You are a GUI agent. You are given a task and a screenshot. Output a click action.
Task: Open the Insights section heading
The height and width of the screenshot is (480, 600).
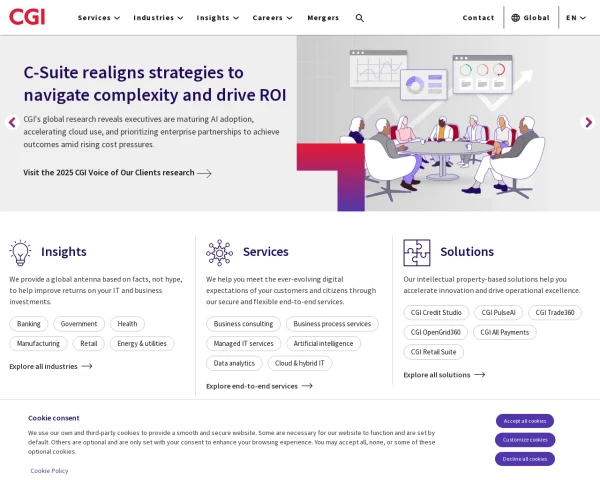pyautogui.click(x=64, y=251)
